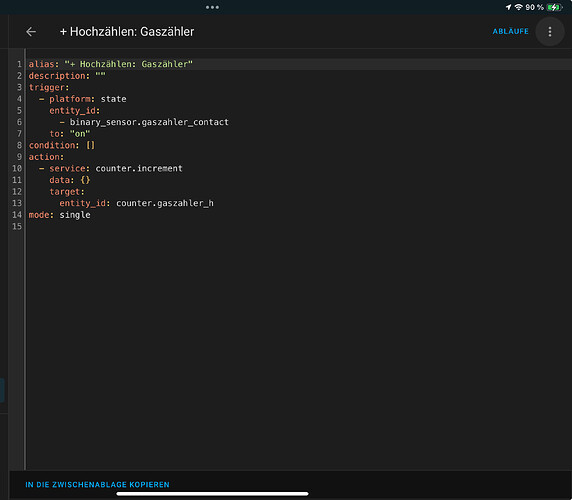The image size is (572, 500).
Task: Open the ABLÄUFE traces link
Action: [510, 31]
